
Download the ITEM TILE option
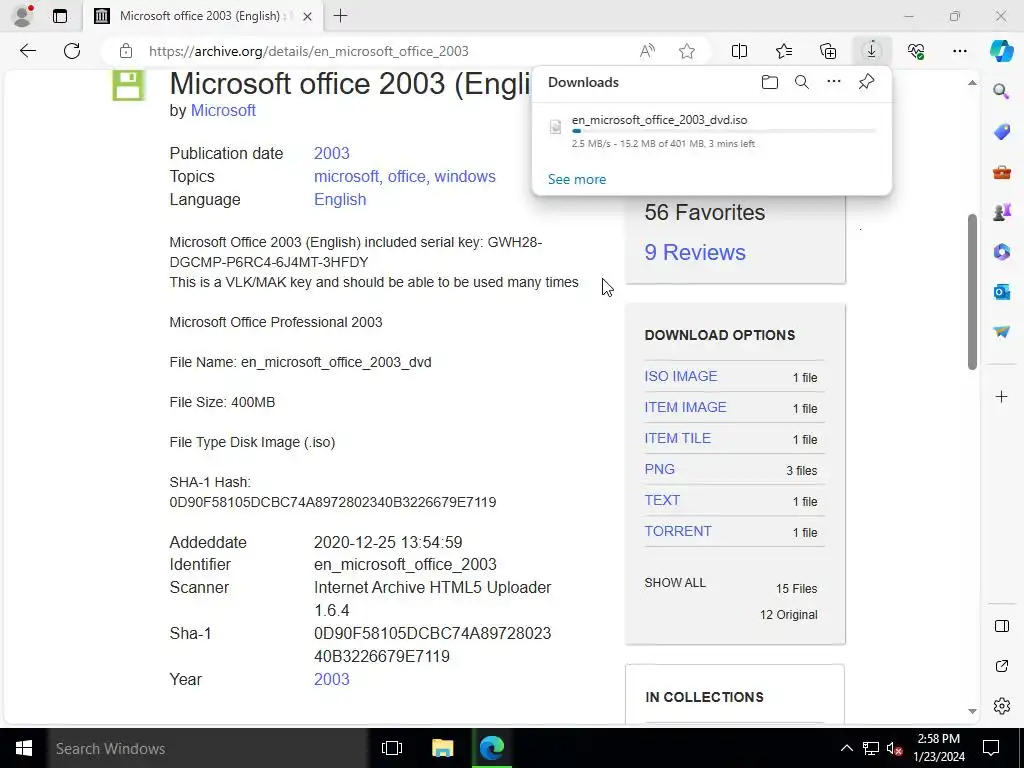click(677, 438)
